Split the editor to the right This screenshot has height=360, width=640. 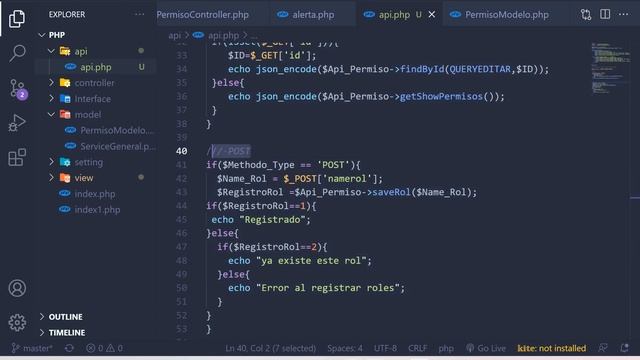[x=605, y=14]
